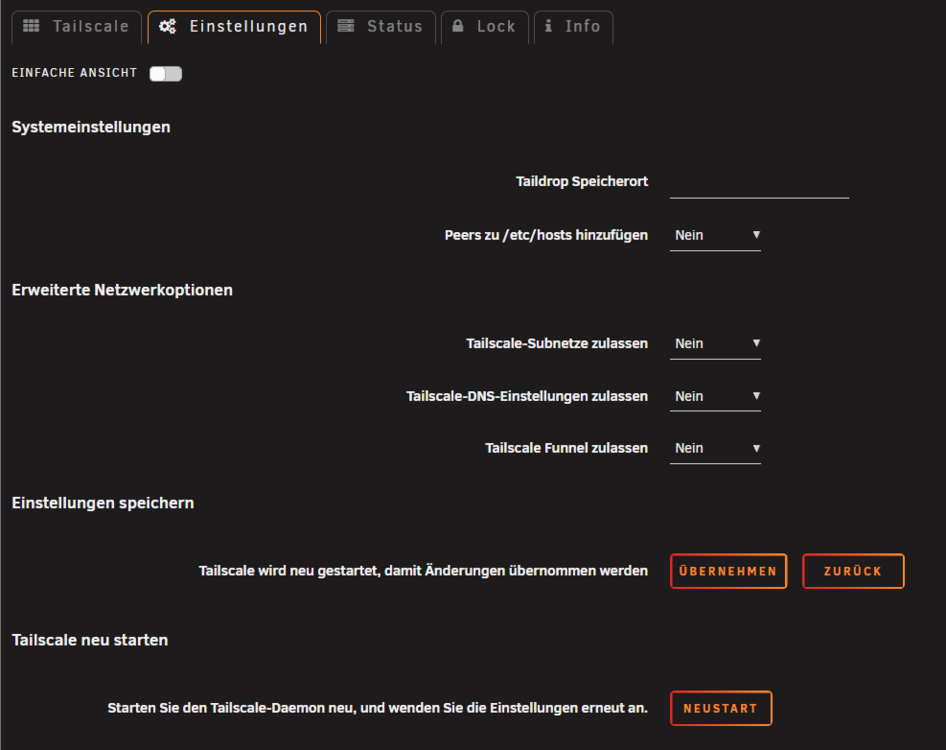This screenshot has height=750, width=946.
Task: Click the gears icon on Einstellungen tab
Action: pyautogui.click(x=167, y=26)
